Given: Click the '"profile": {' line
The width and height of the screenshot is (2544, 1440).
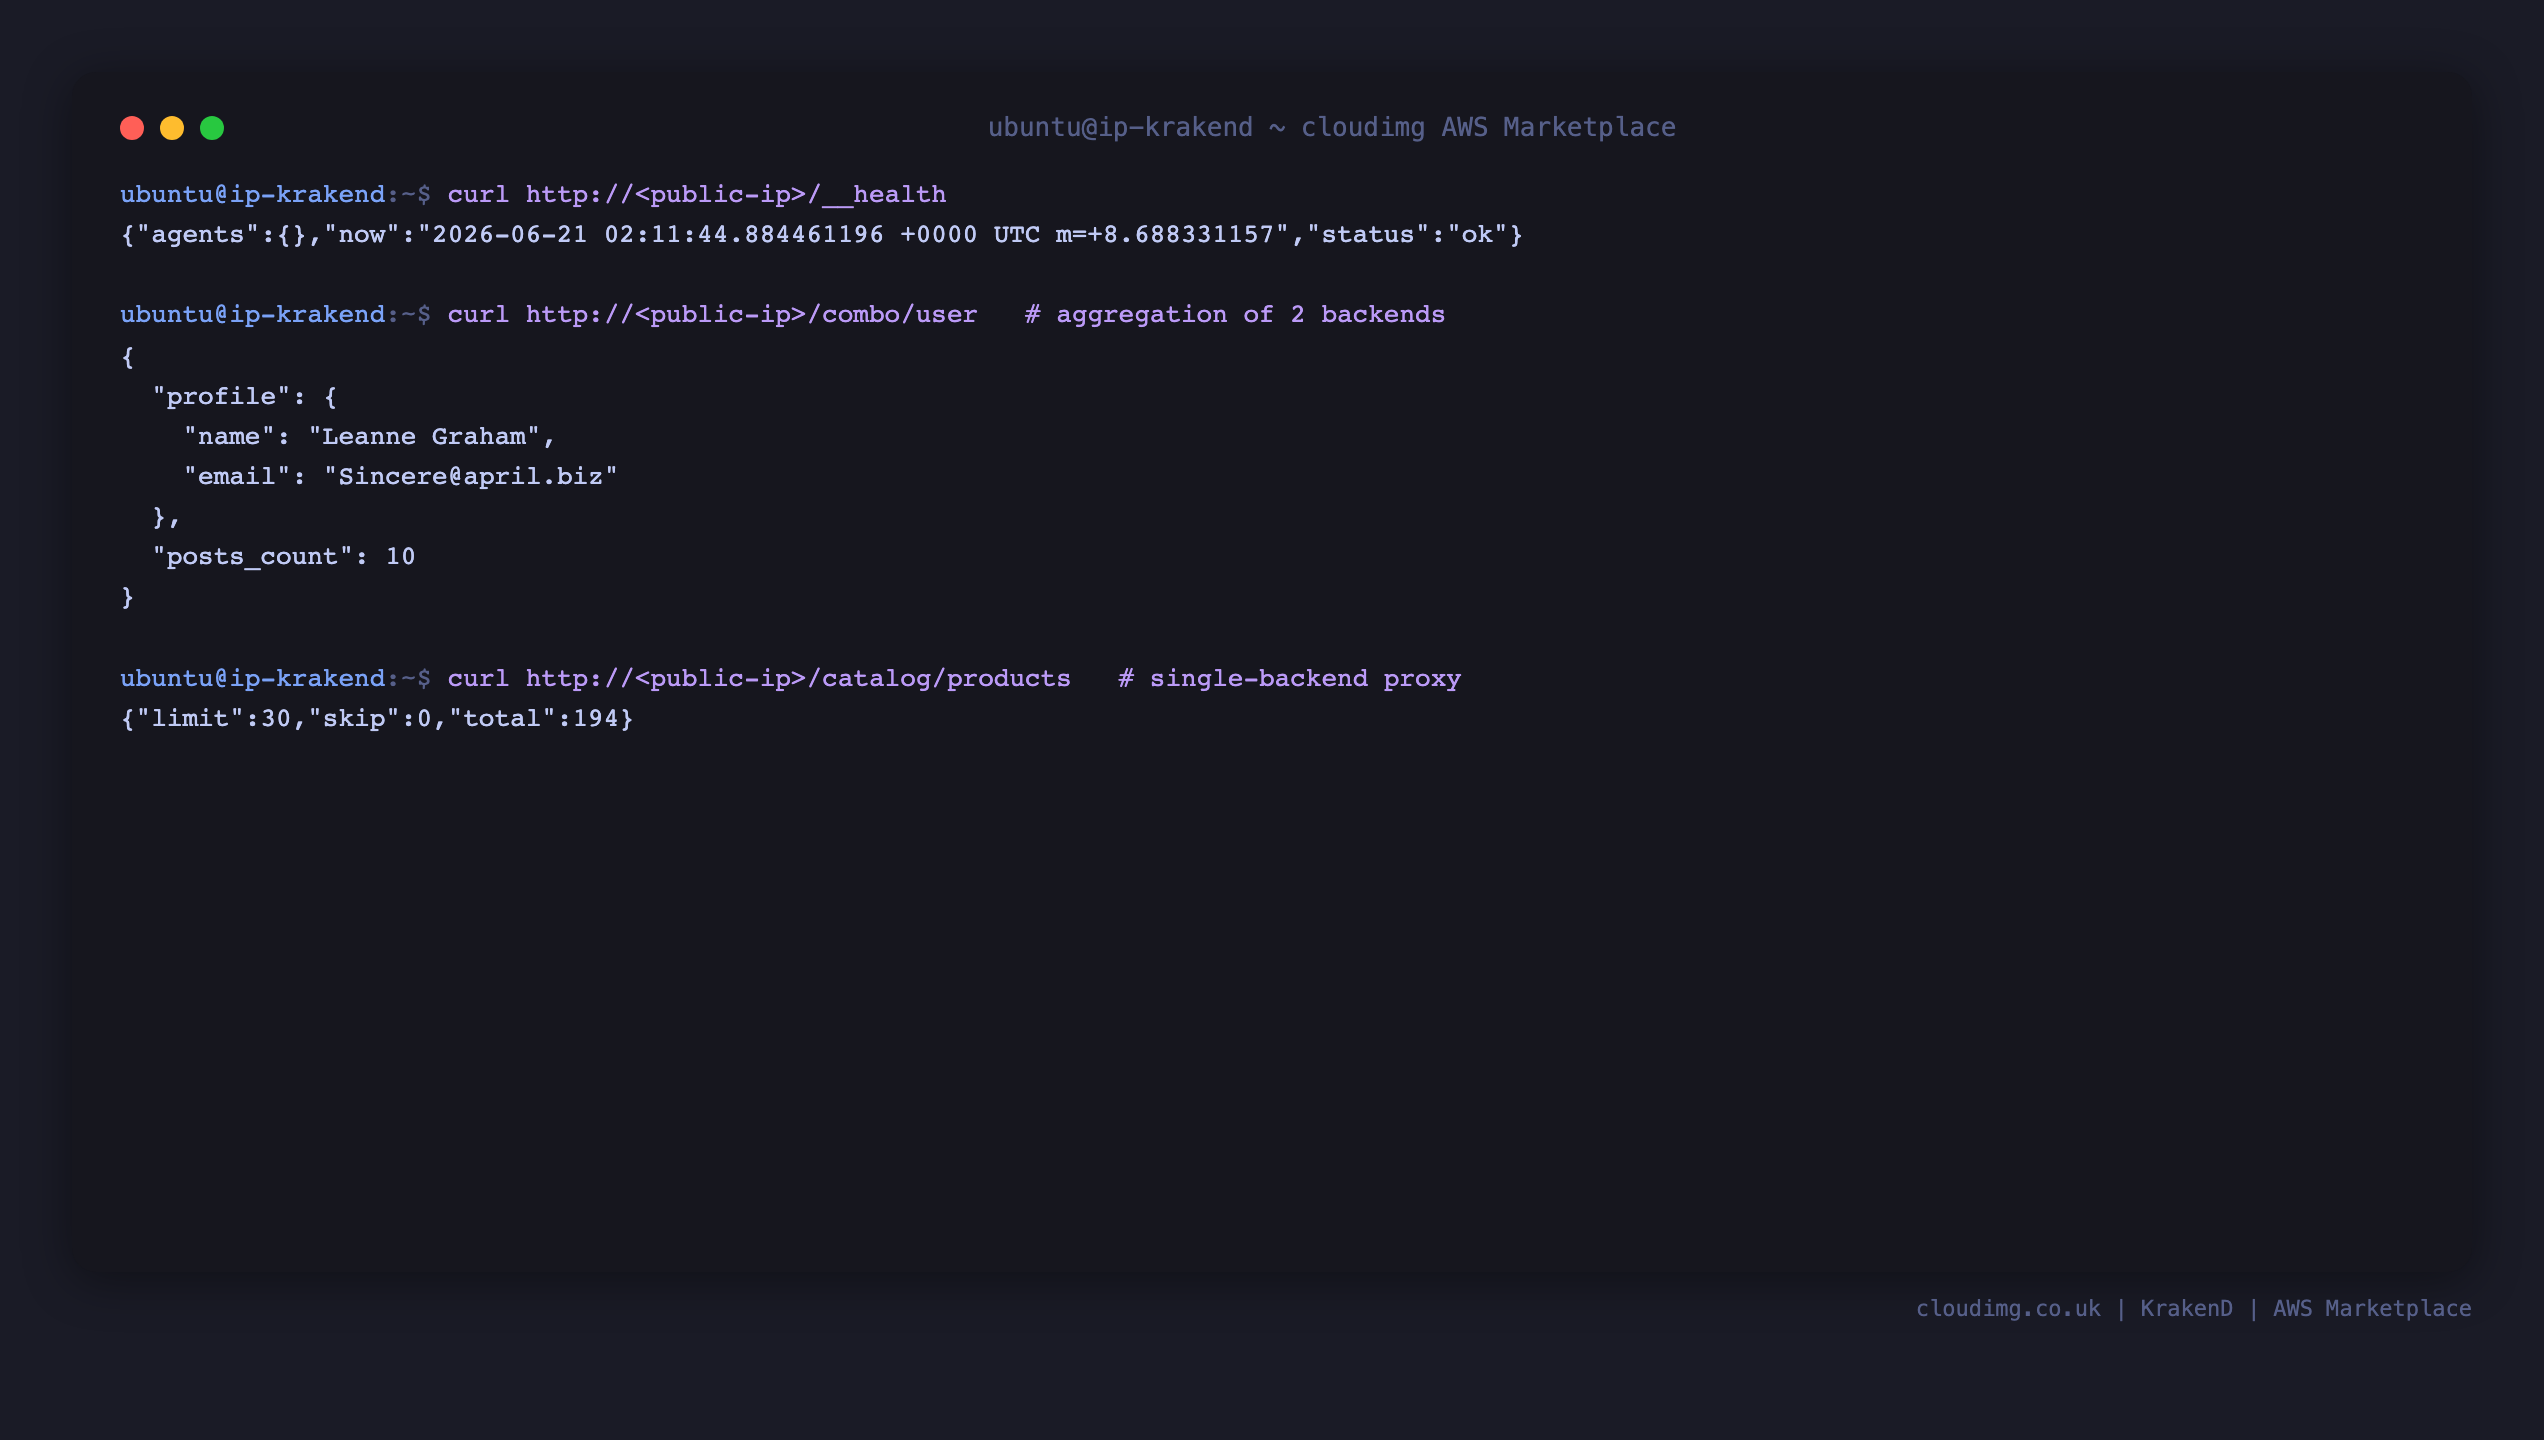Looking at the screenshot, I should point(245,396).
